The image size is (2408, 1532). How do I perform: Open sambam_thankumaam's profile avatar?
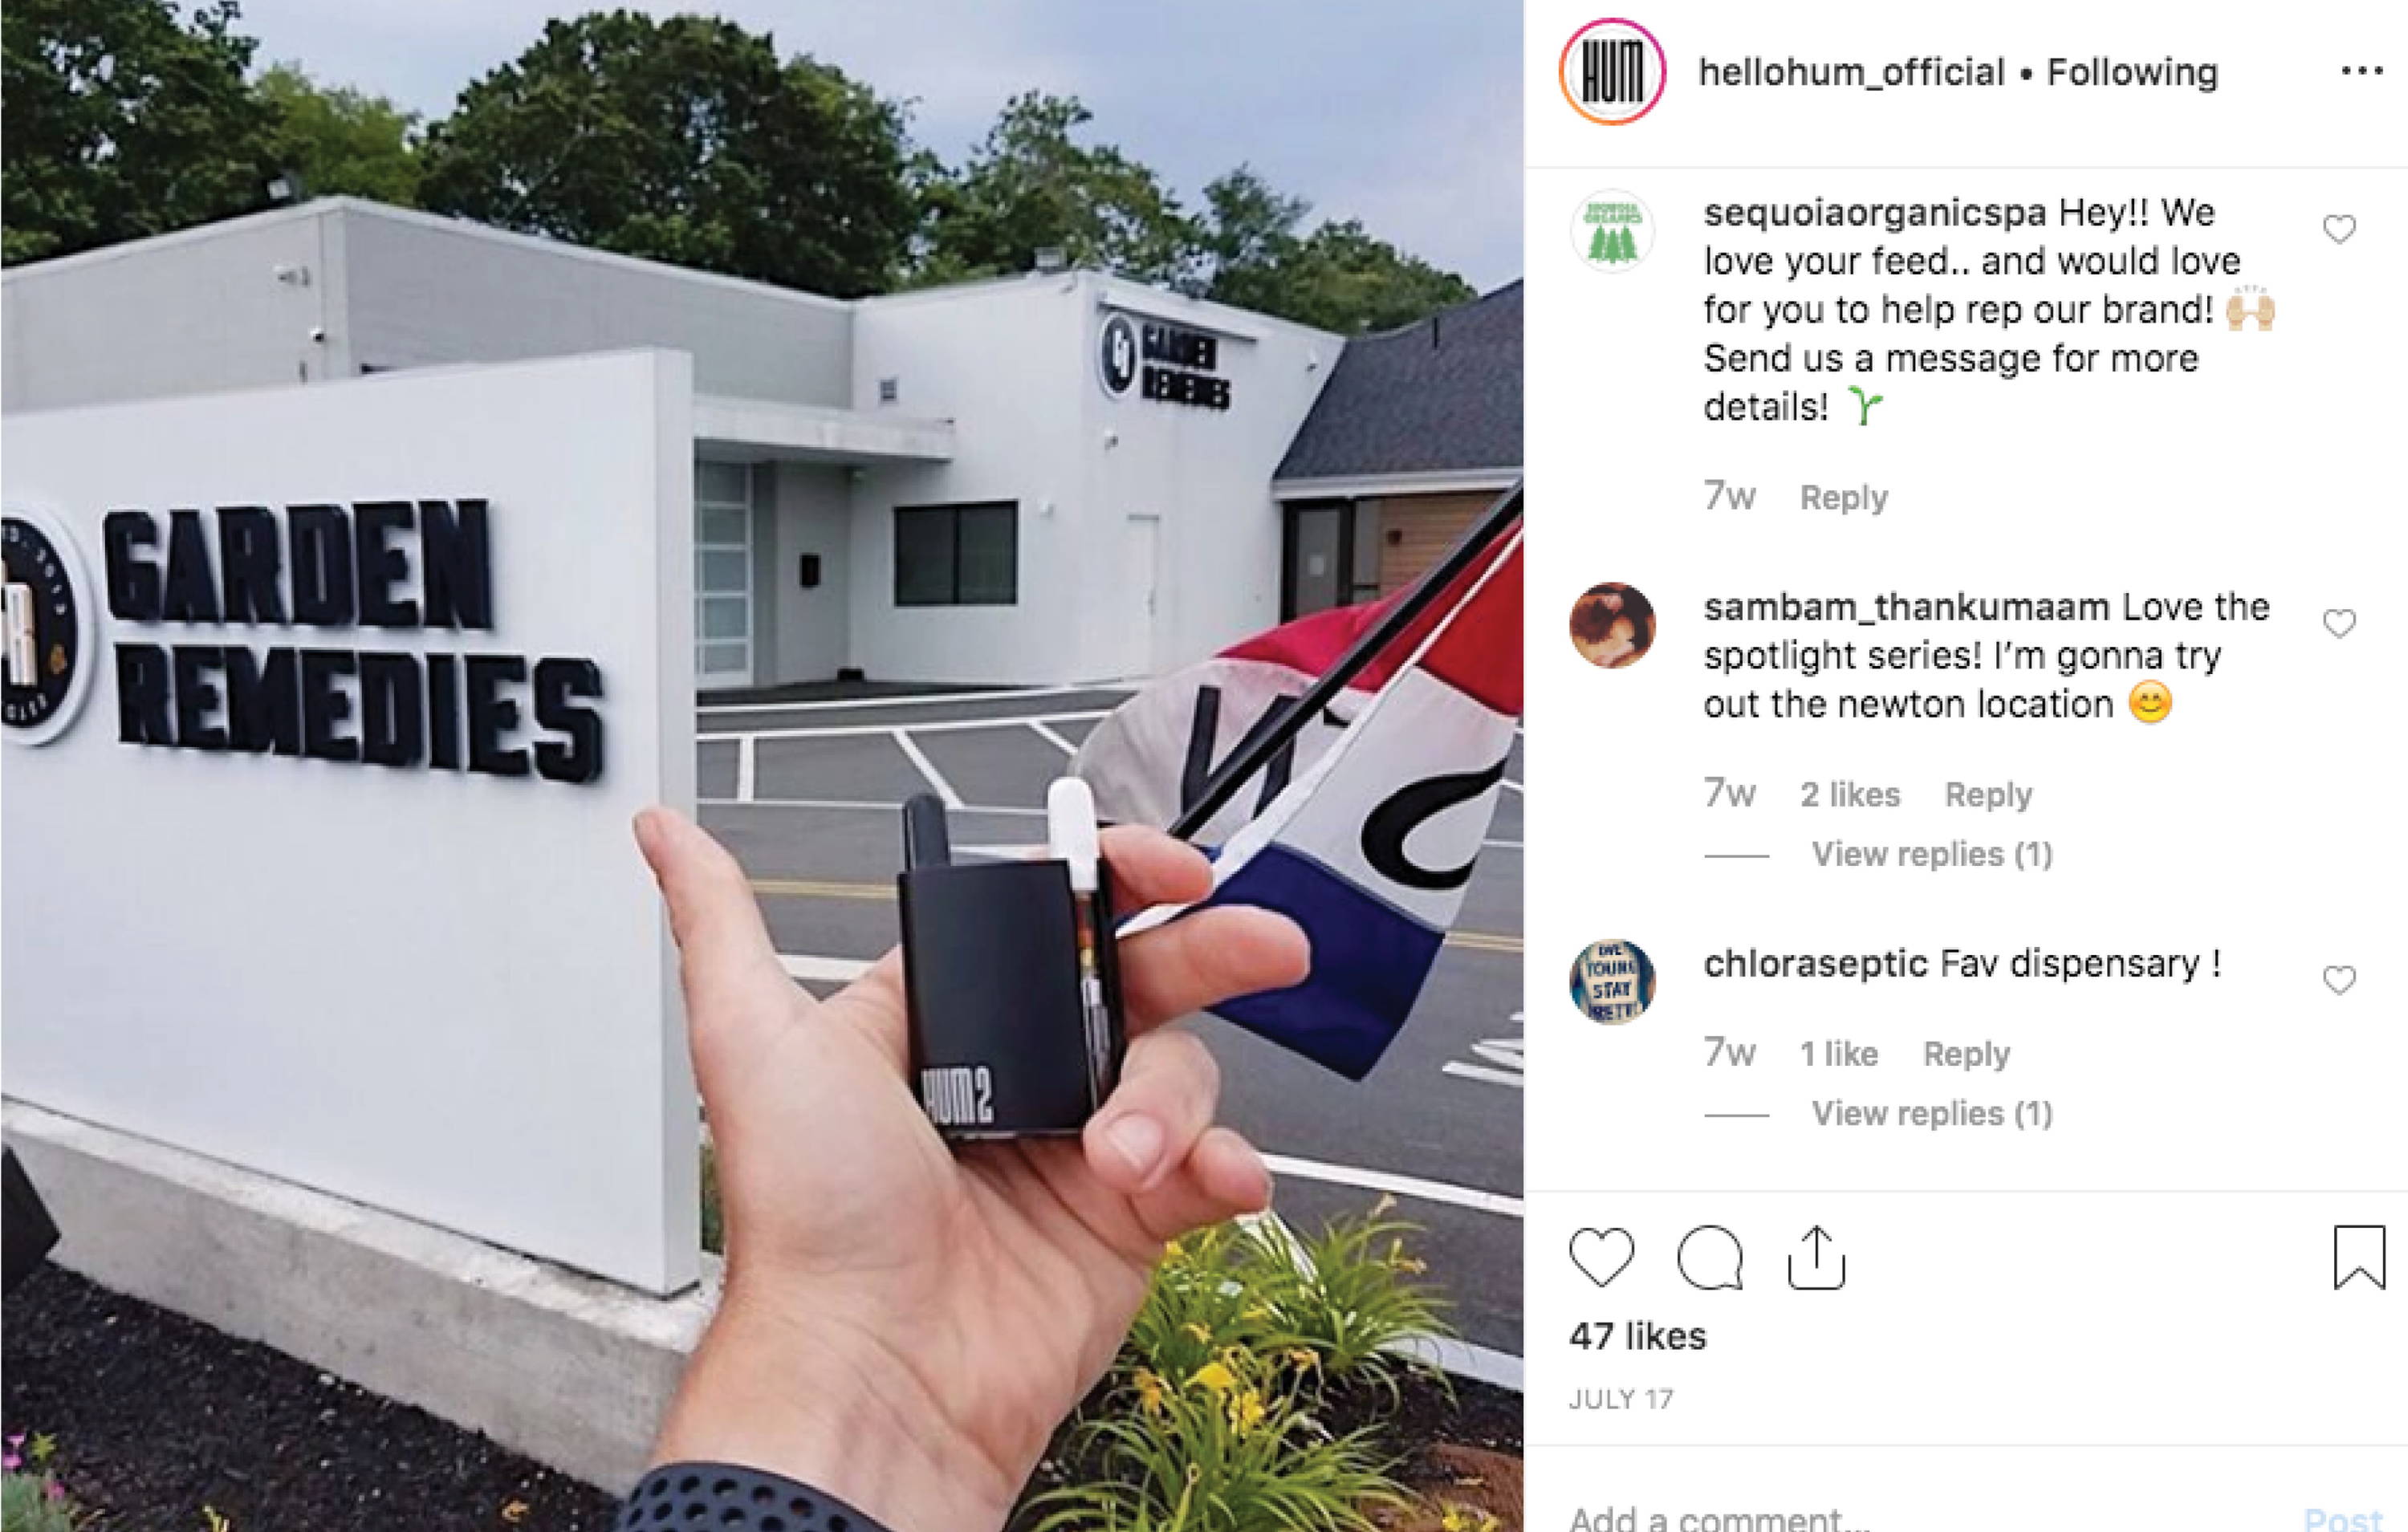(x=1612, y=625)
